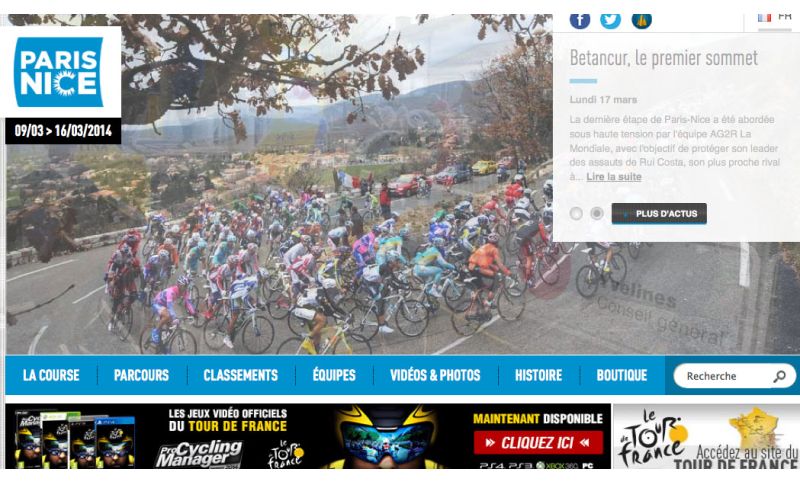Open the Parcours menu

point(141,375)
